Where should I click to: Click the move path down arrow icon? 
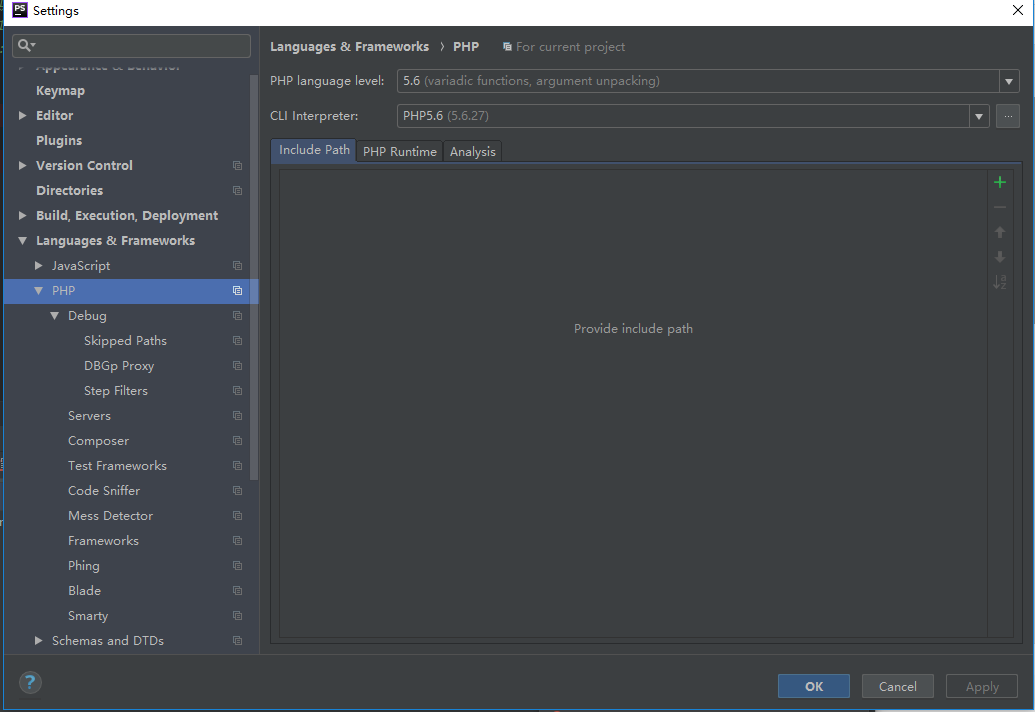1000,257
